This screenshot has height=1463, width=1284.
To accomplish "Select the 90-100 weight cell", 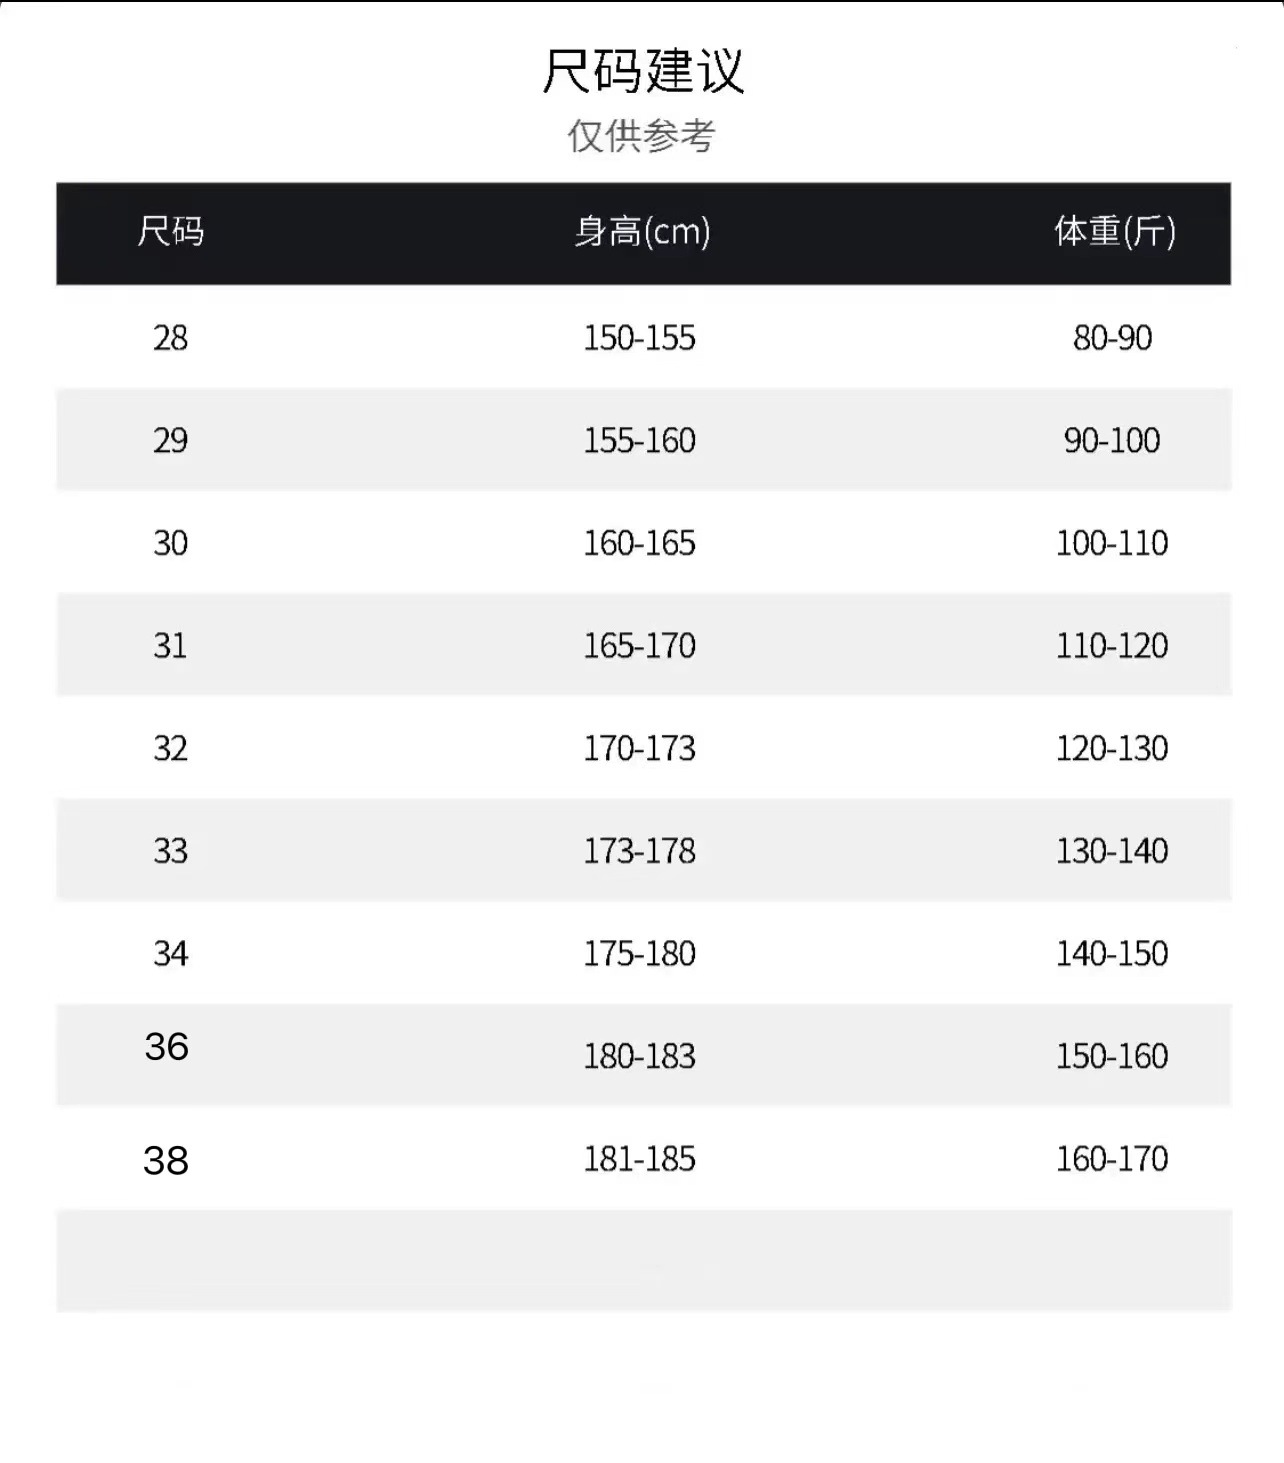I will click(1112, 441).
